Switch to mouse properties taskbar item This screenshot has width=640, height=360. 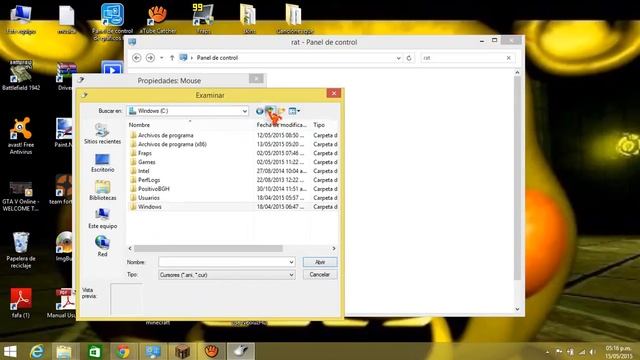(241, 351)
